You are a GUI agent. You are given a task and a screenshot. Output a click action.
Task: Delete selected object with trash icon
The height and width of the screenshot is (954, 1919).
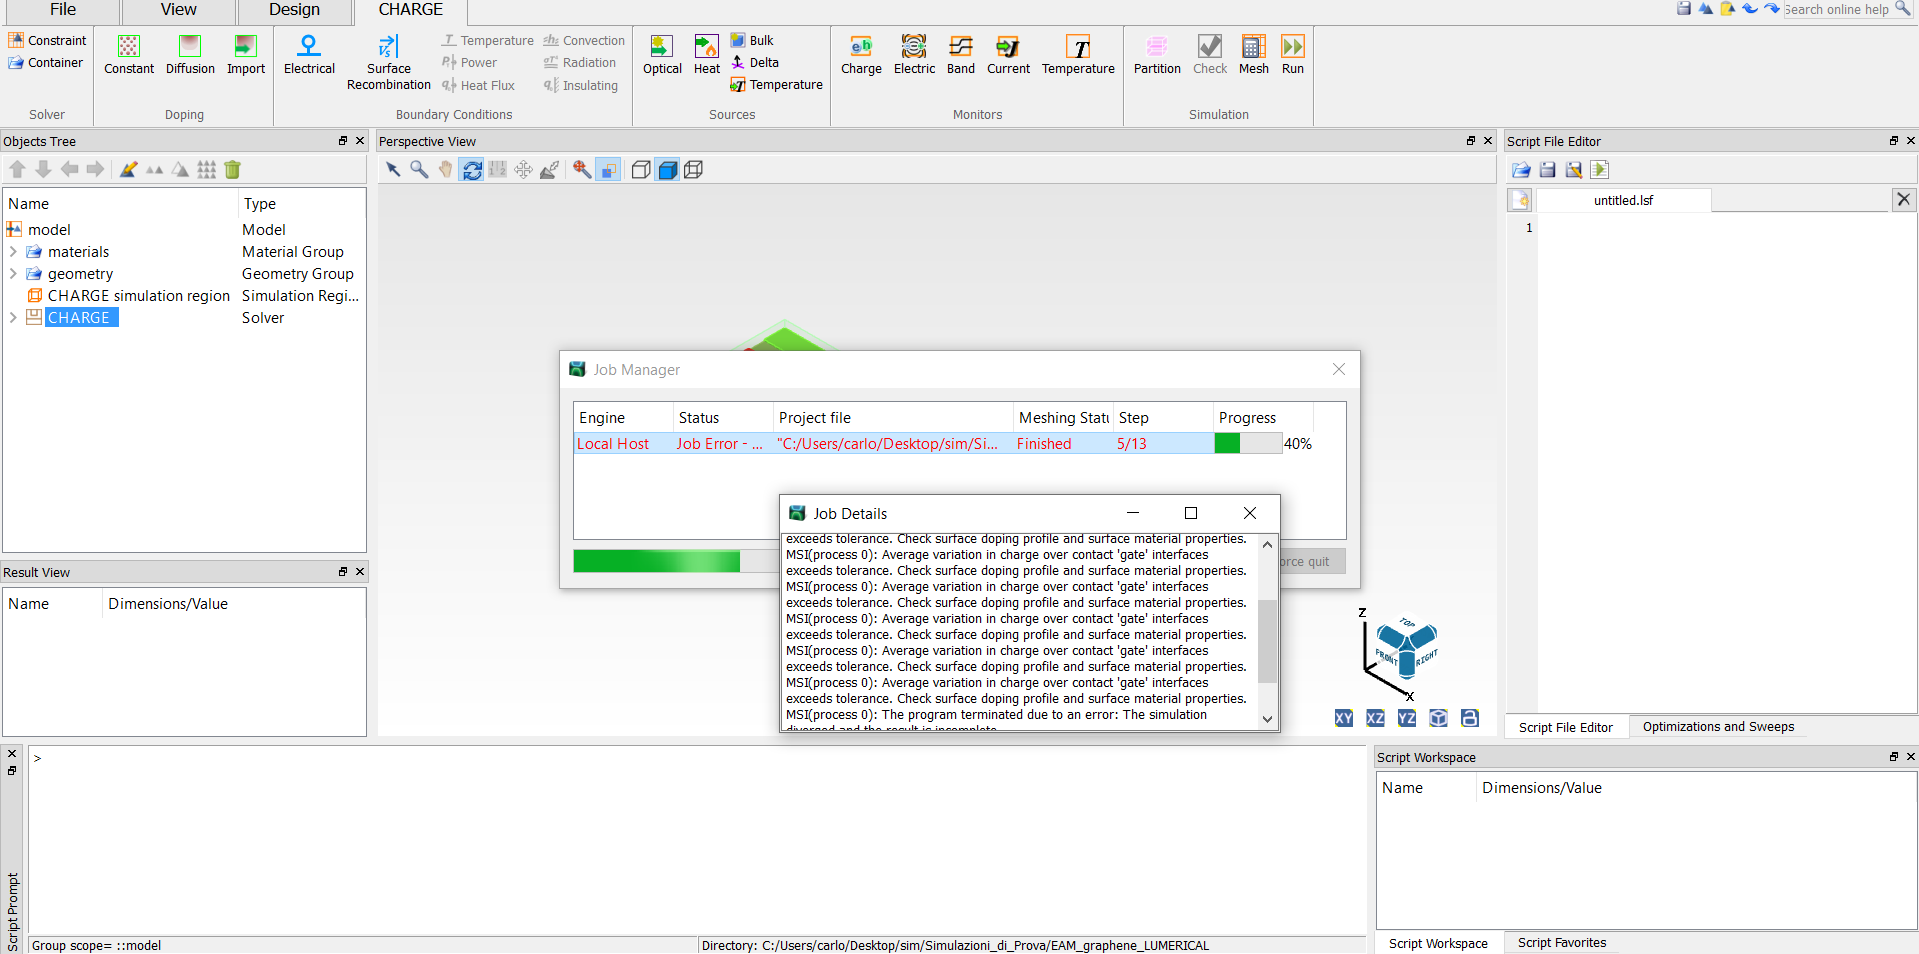pos(233,170)
